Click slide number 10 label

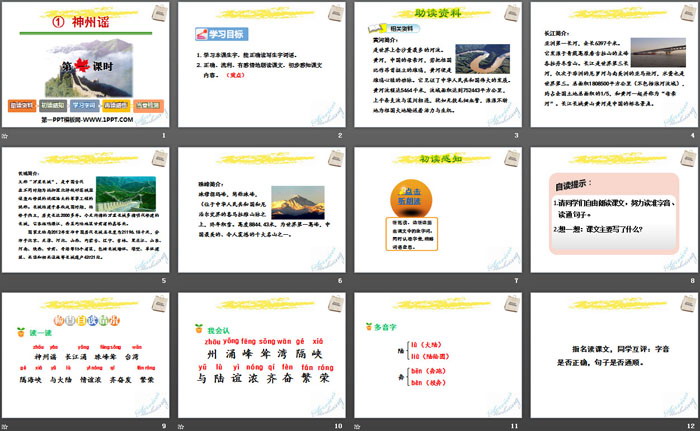[x=338, y=426]
